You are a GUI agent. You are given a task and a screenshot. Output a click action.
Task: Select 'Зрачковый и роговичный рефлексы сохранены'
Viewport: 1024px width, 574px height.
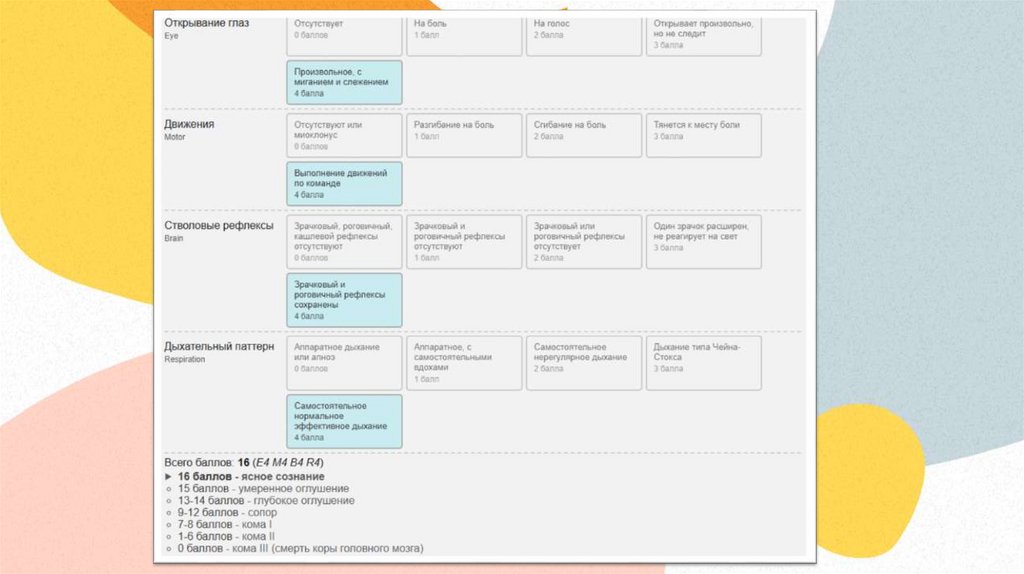(x=344, y=300)
